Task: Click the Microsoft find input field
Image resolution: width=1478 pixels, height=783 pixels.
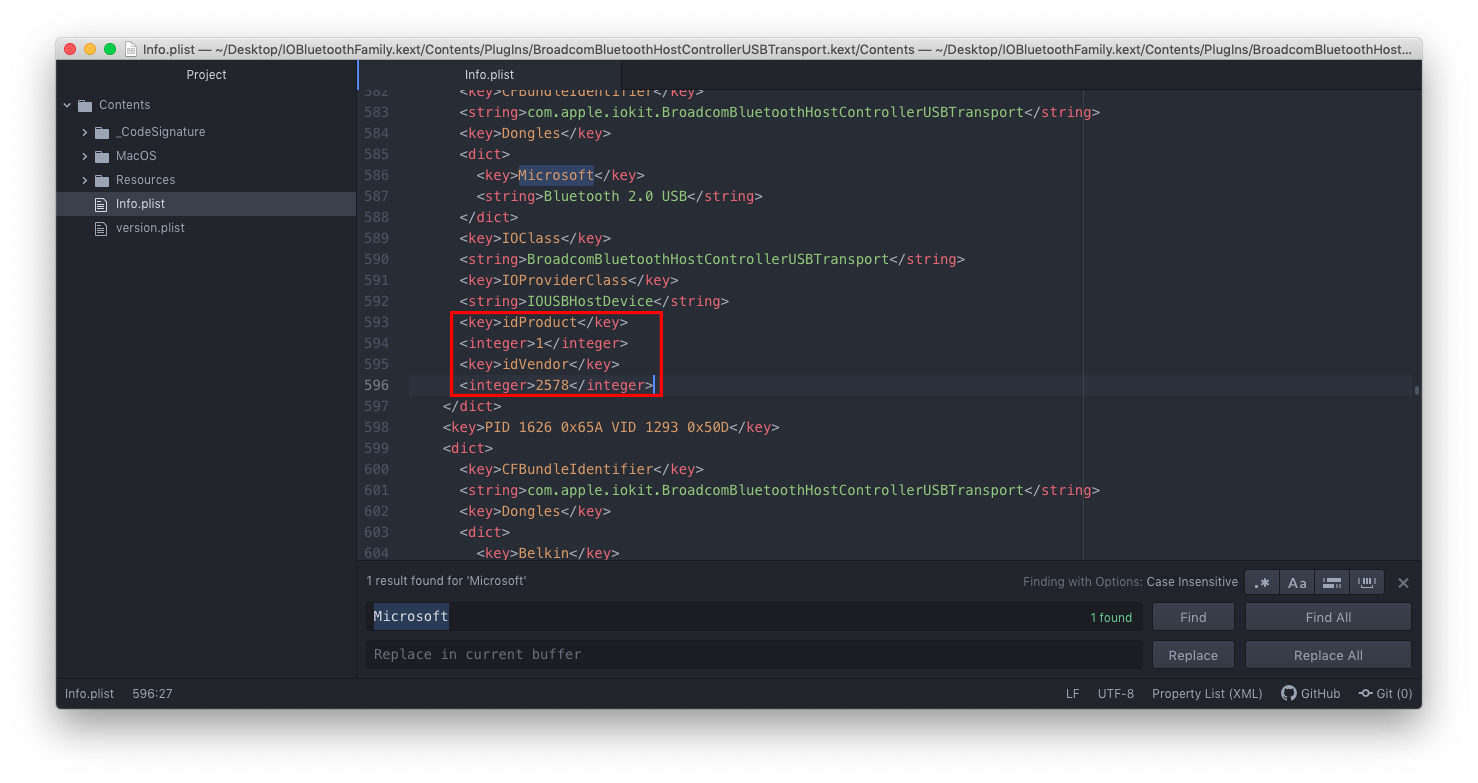Action: click(x=754, y=617)
